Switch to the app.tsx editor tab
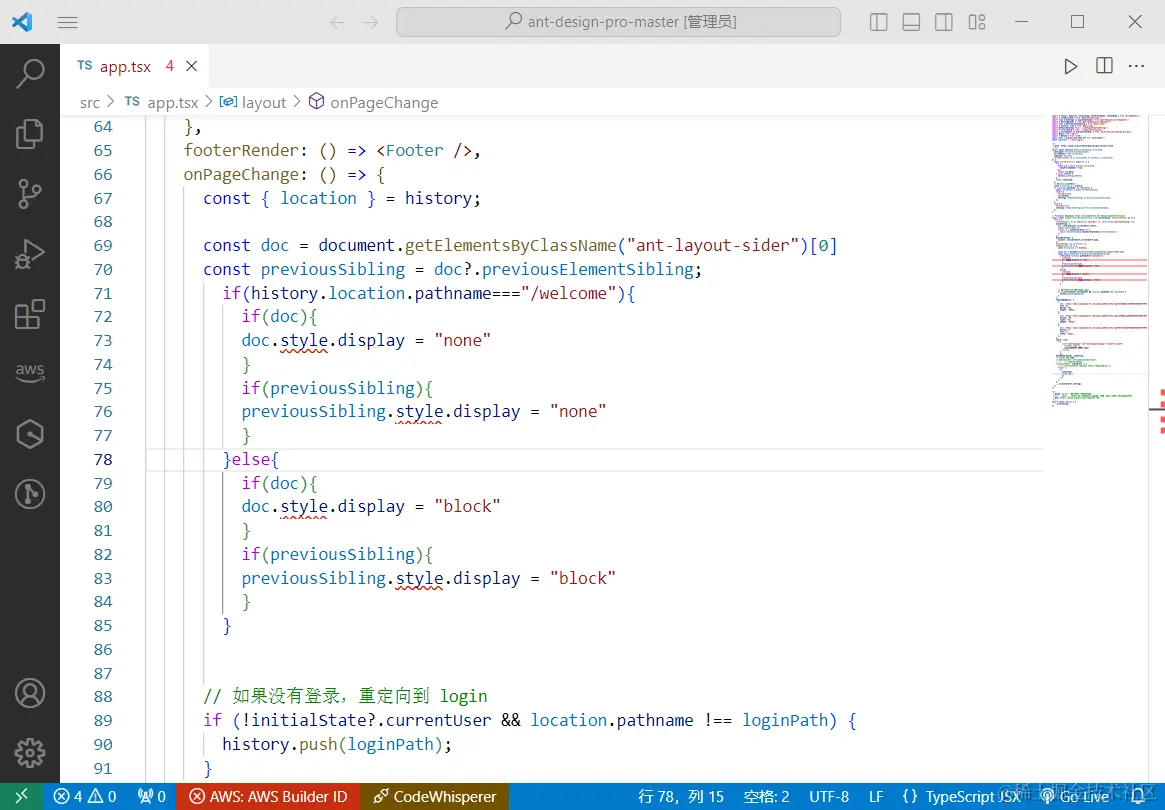The image size is (1165, 810). click(125, 65)
